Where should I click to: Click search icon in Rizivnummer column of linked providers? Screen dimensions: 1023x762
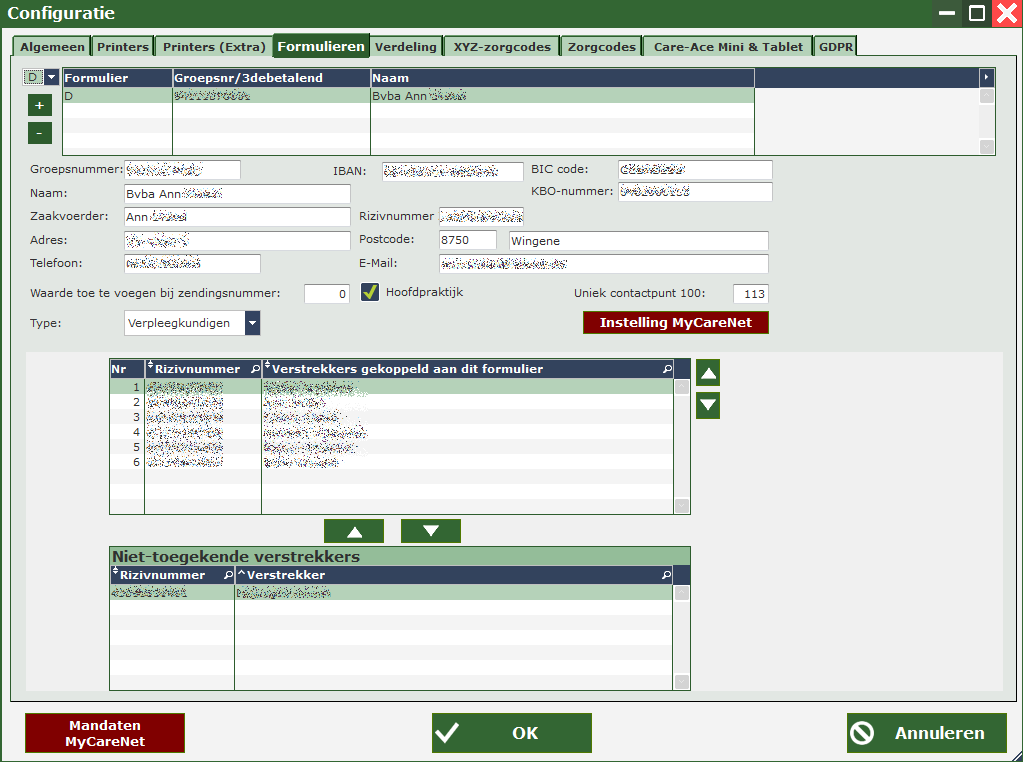point(254,369)
